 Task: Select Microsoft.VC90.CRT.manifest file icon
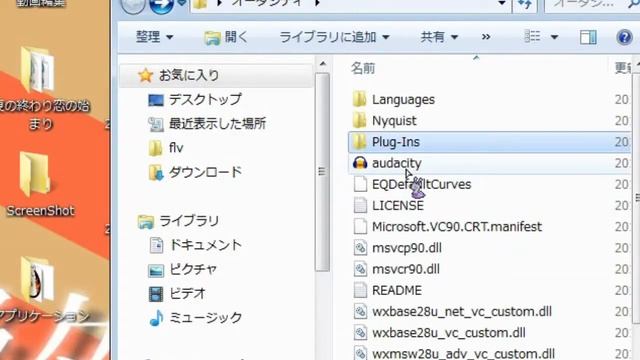click(x=360, y=227)
